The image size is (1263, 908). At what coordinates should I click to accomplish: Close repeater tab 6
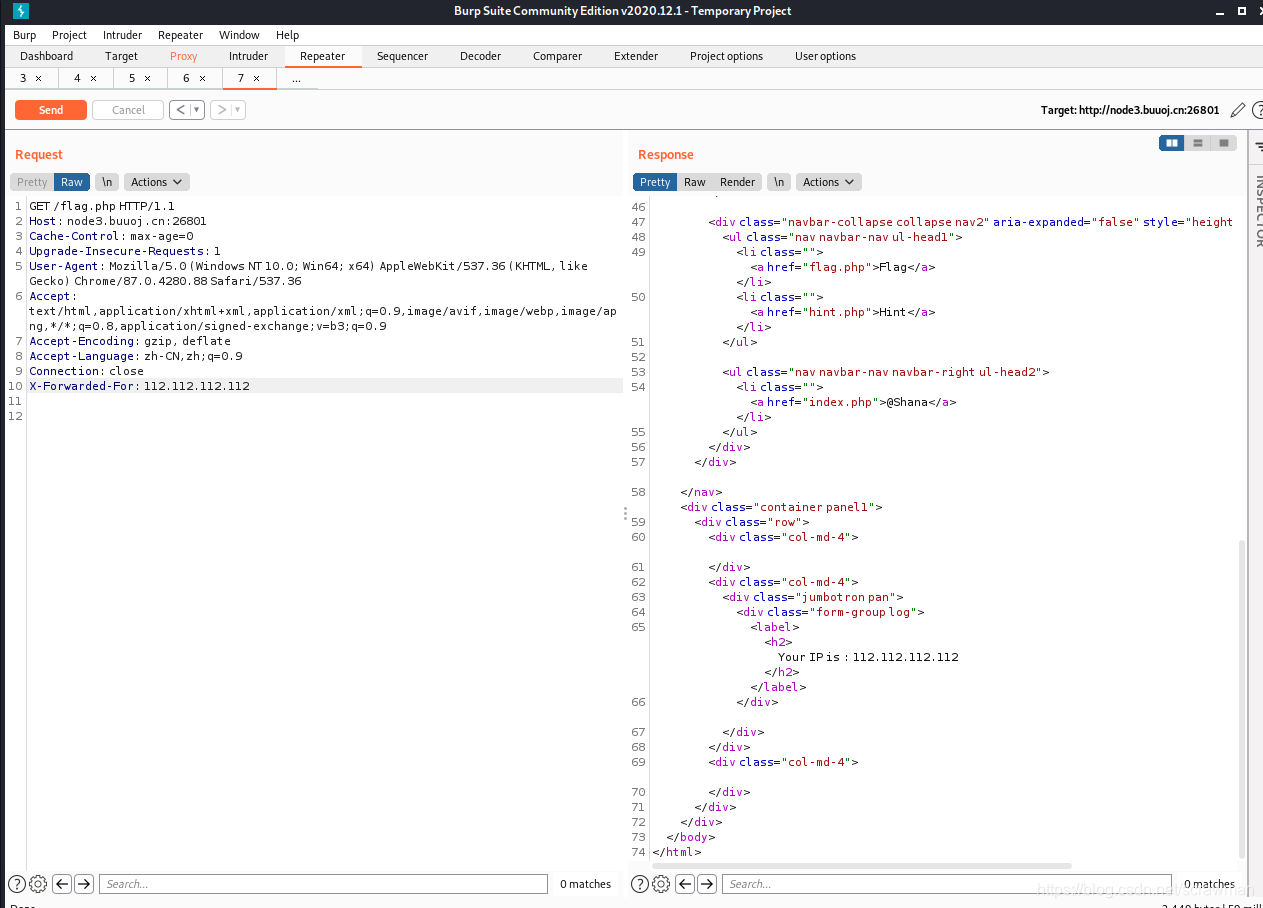click(202, 78)
